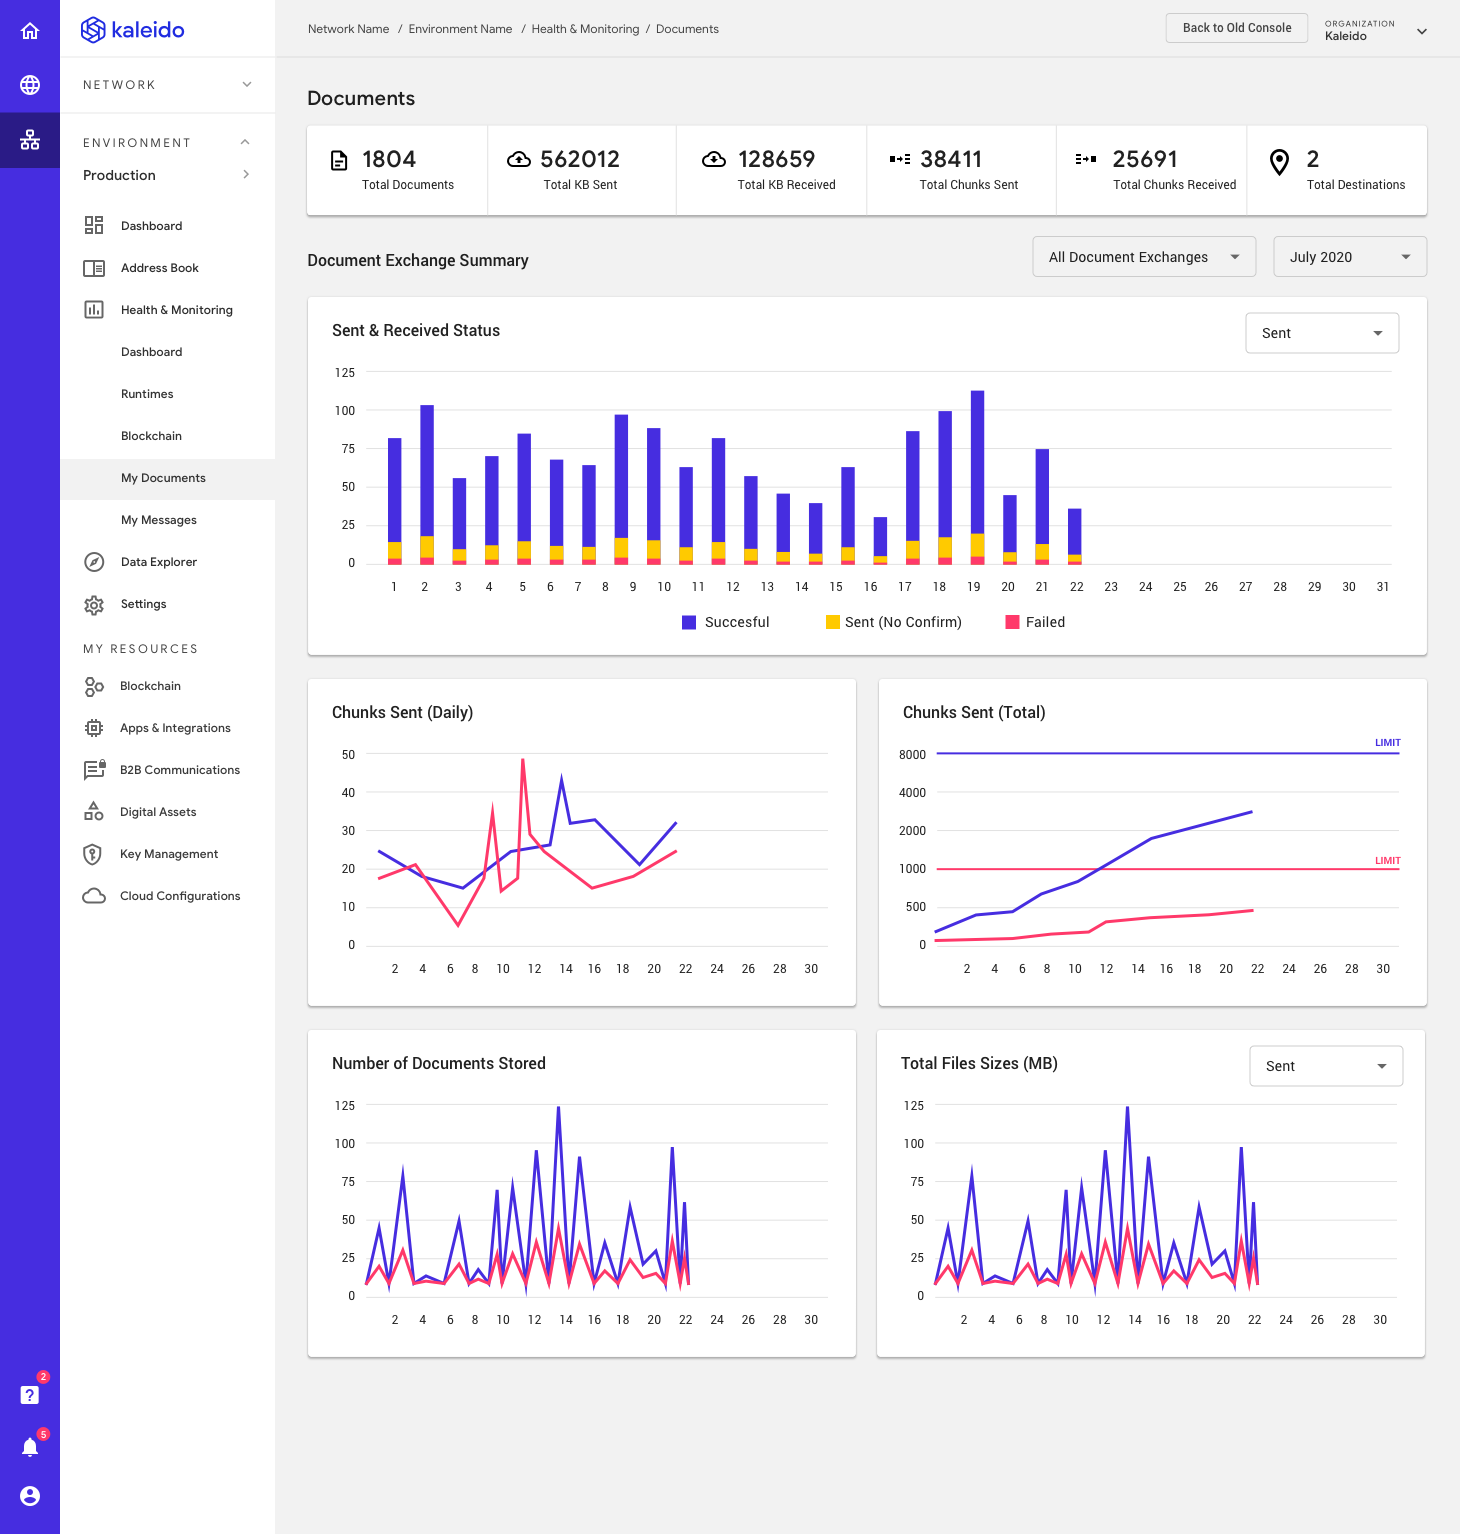Click the Data Explorer compass icon

pyautogui.click(x=94, y=562)
